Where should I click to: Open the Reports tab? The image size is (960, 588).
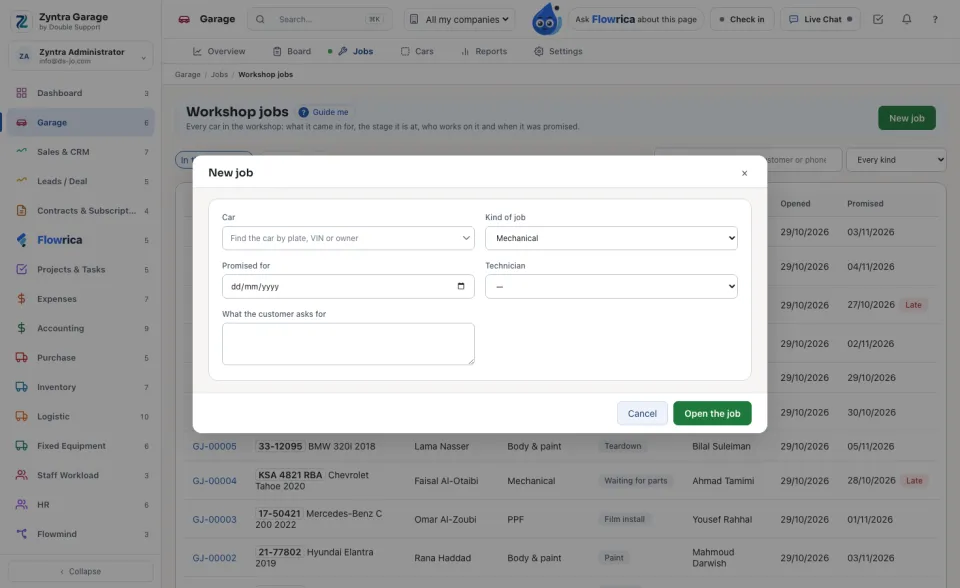(484, 51)
